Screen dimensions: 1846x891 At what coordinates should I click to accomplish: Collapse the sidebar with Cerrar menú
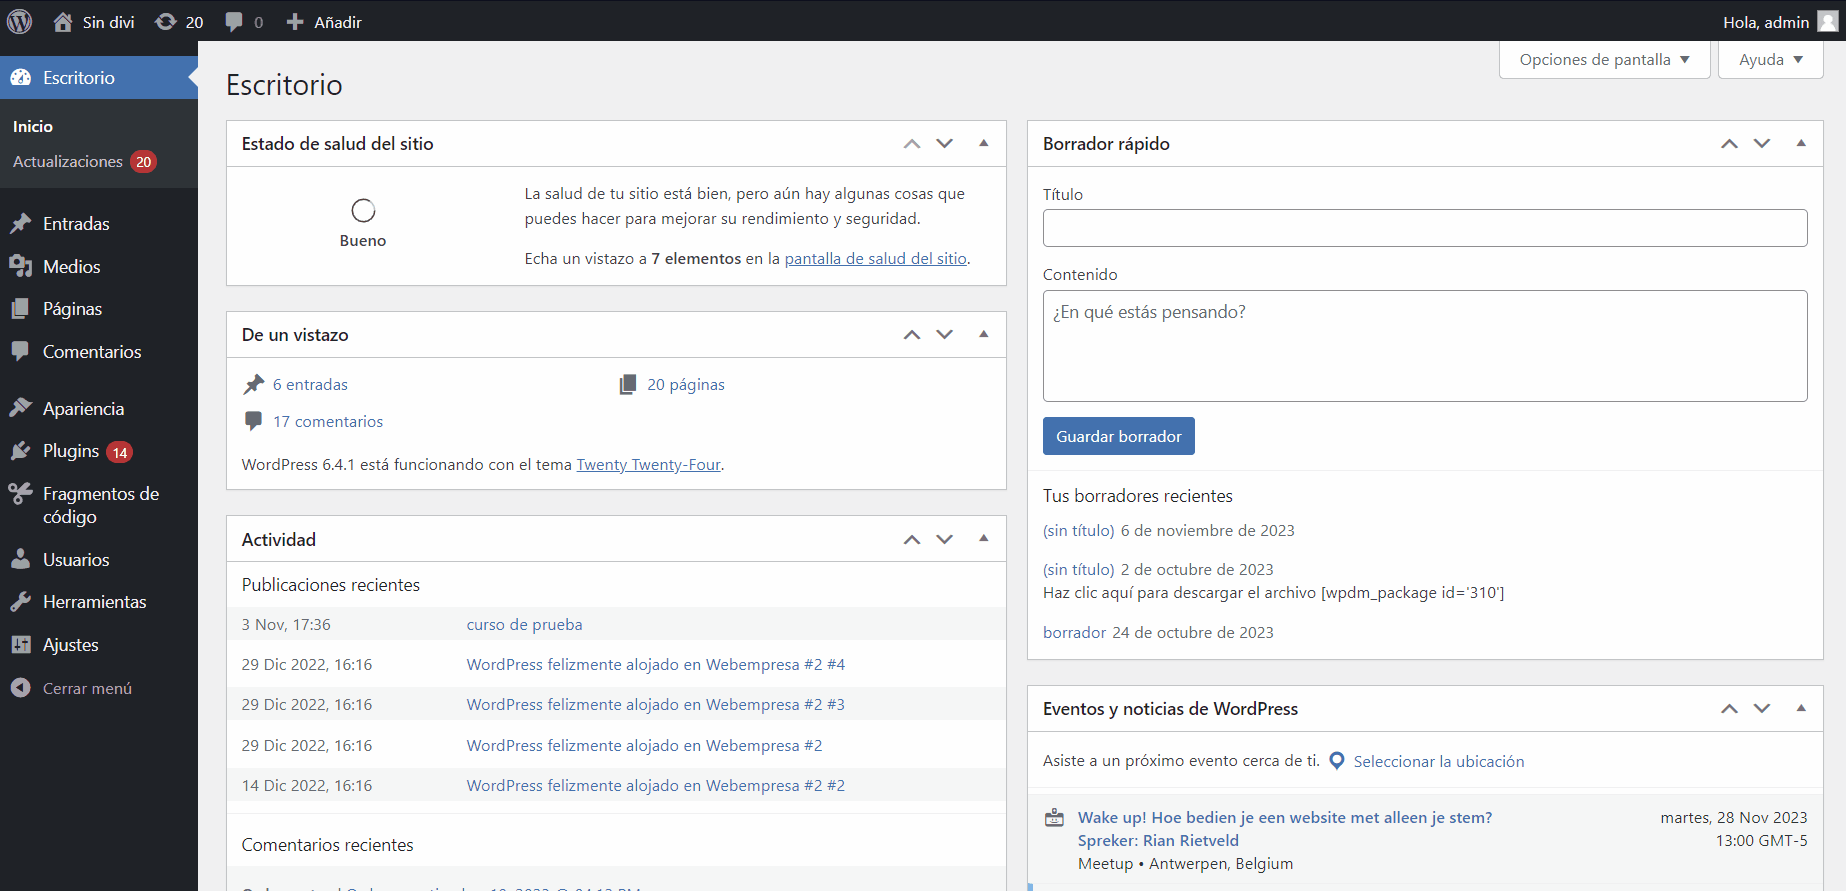point(87,688)
